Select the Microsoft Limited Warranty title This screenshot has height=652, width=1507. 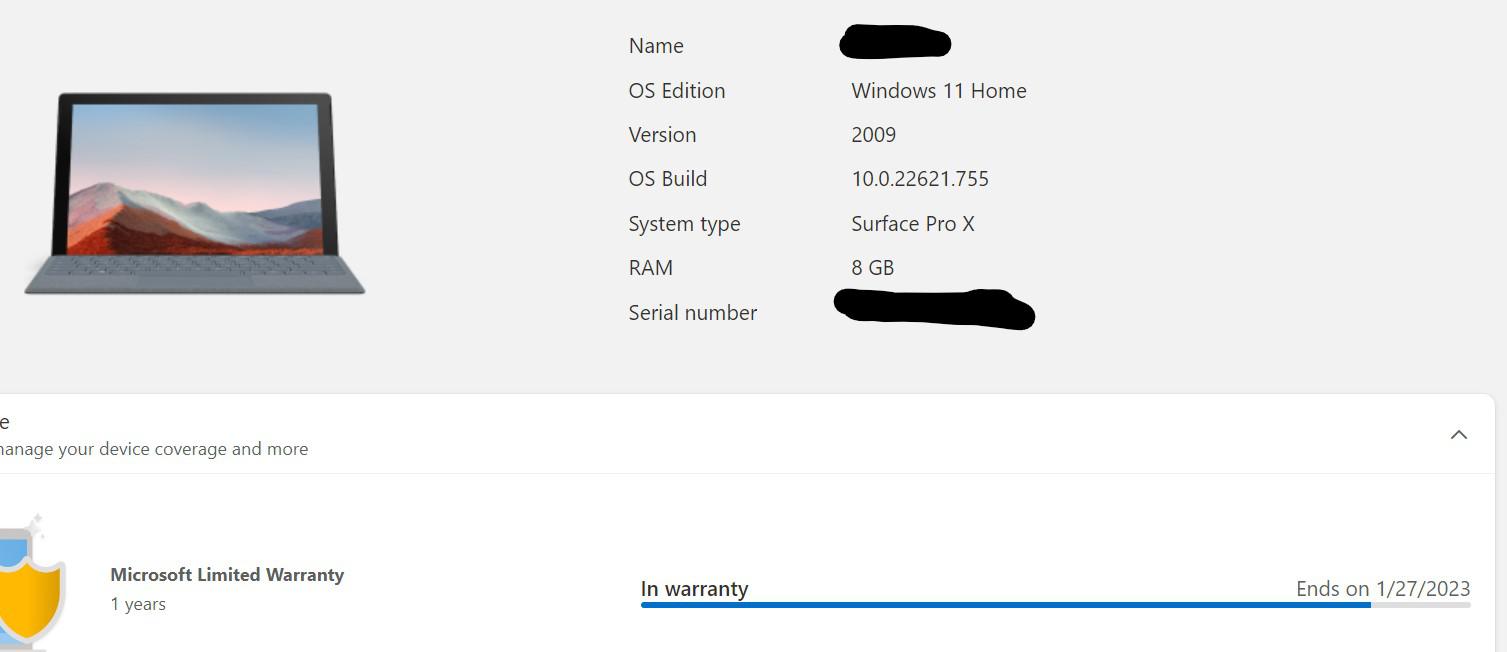click(x=227, y=575)
